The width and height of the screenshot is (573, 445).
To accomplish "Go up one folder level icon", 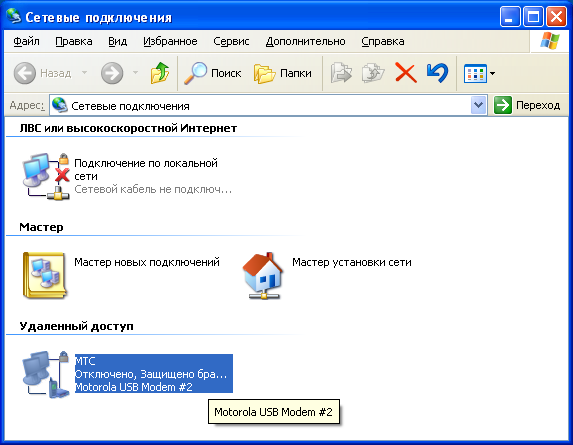I will click(x=160, y=73).
